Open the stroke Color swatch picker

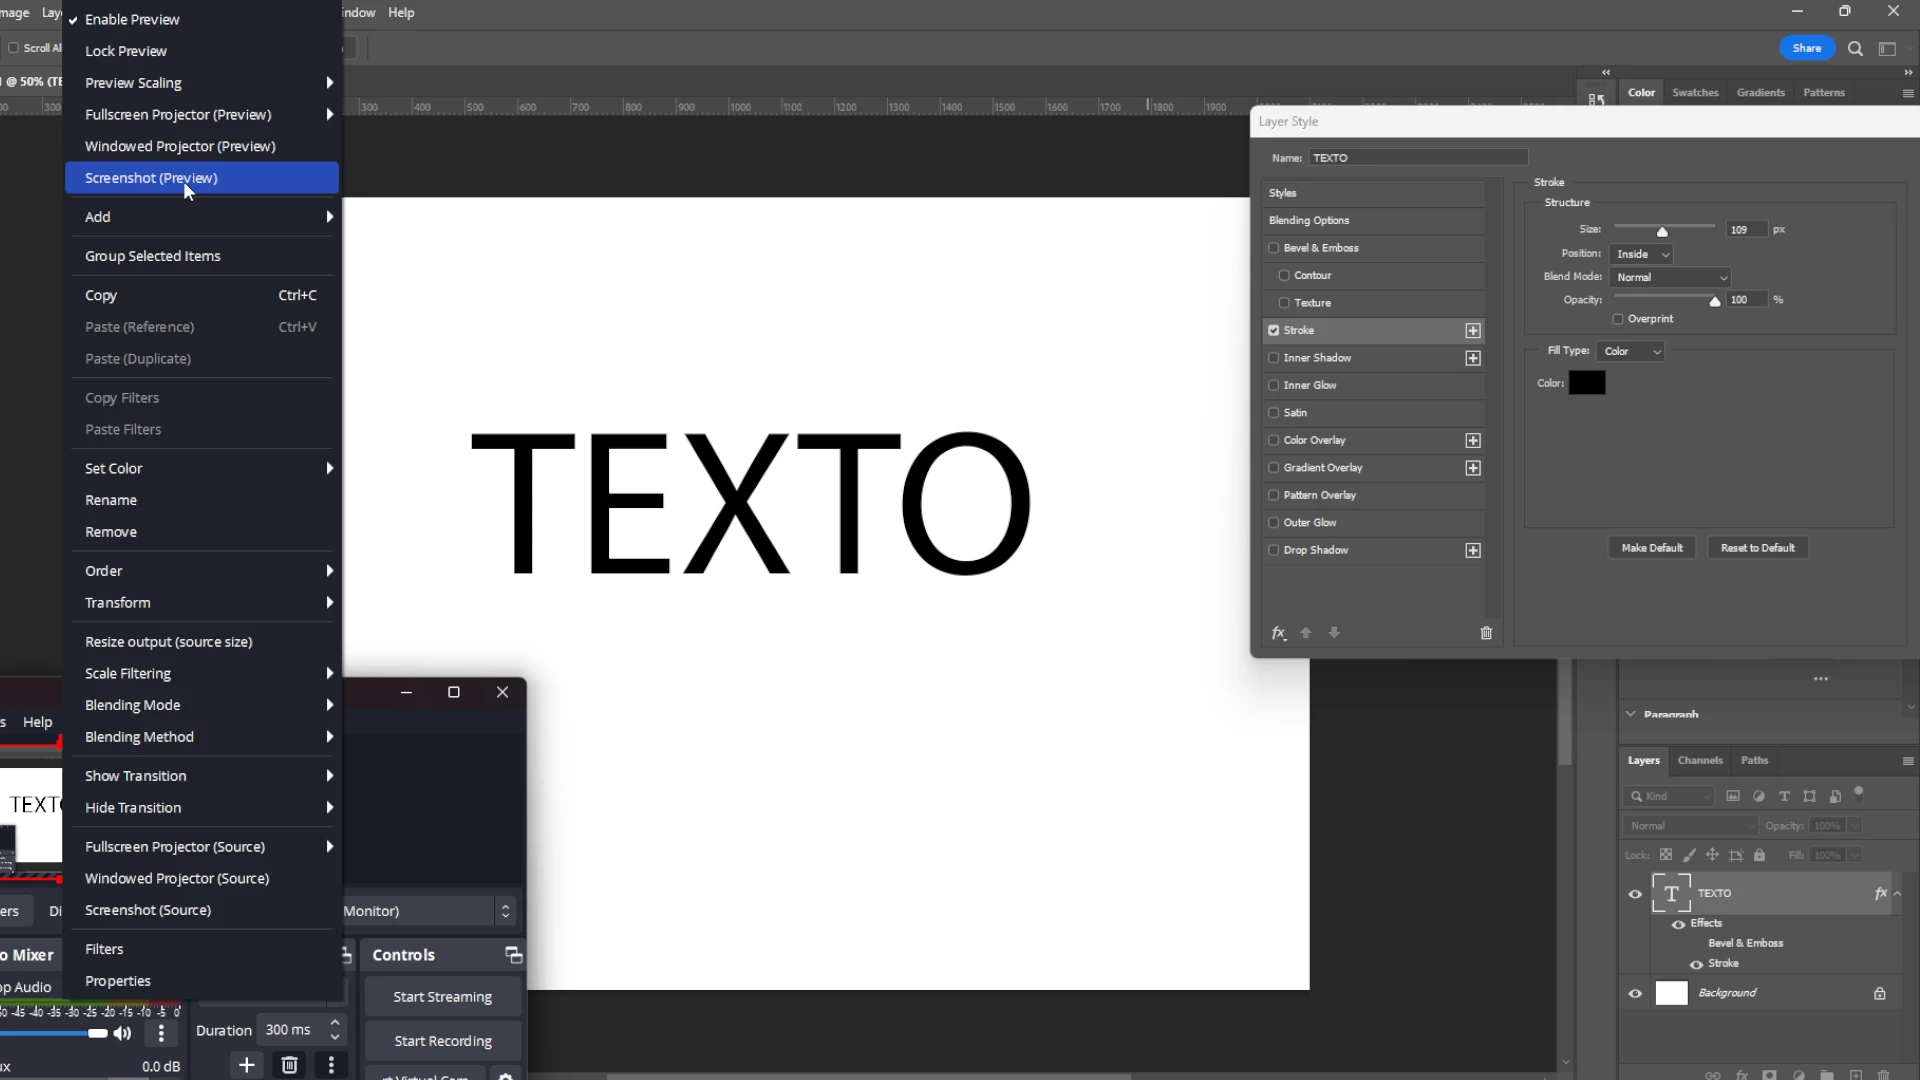tap(1586, 383)
